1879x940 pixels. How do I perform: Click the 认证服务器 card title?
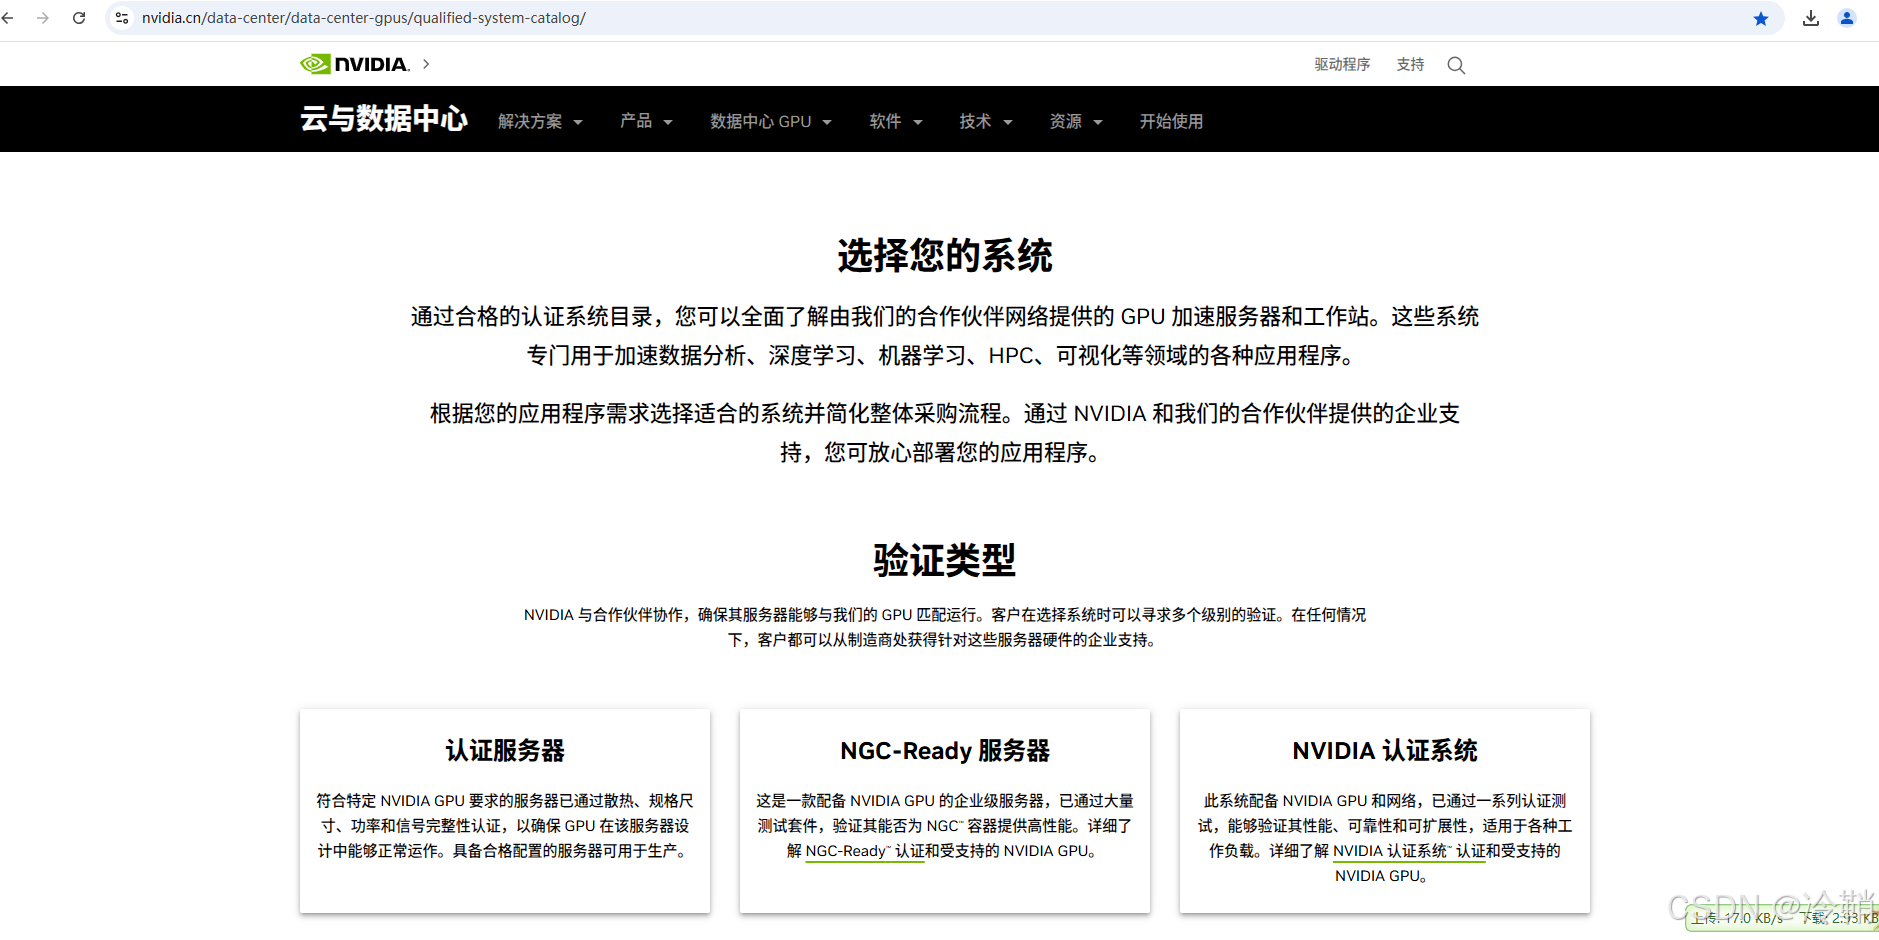[x=505, y=750]
